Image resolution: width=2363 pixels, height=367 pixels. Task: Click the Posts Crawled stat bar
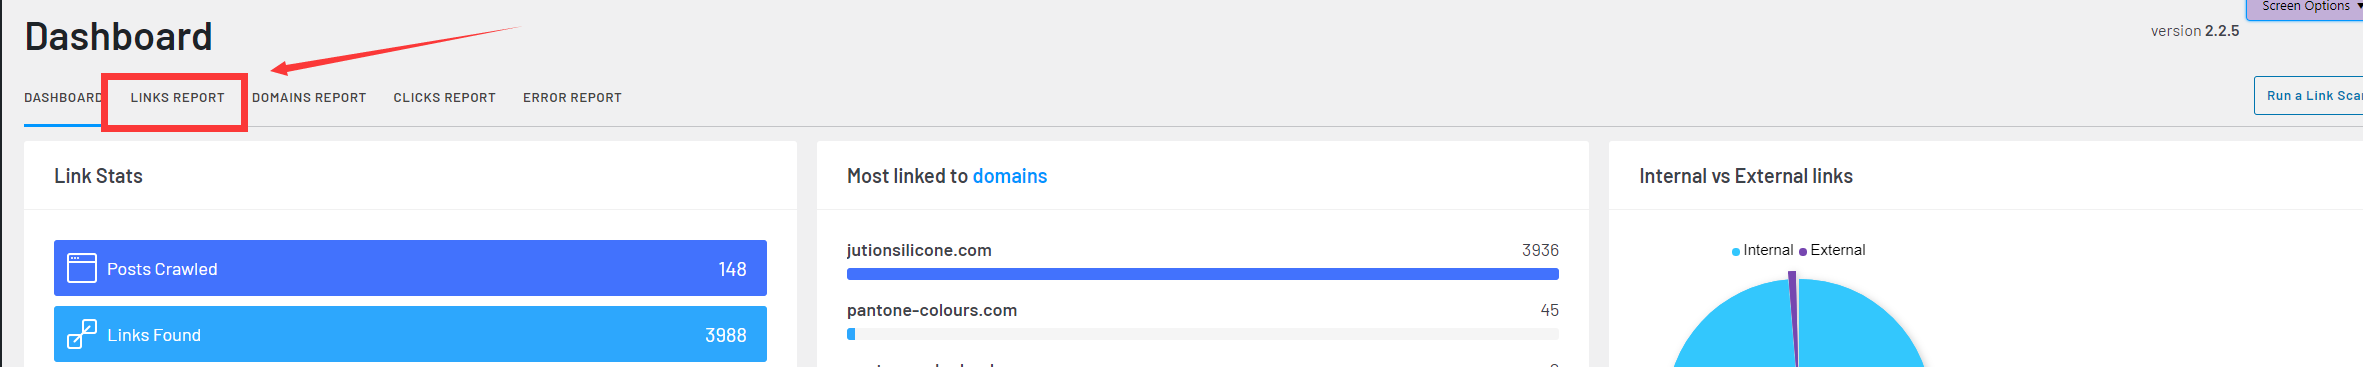coord(410,268)
